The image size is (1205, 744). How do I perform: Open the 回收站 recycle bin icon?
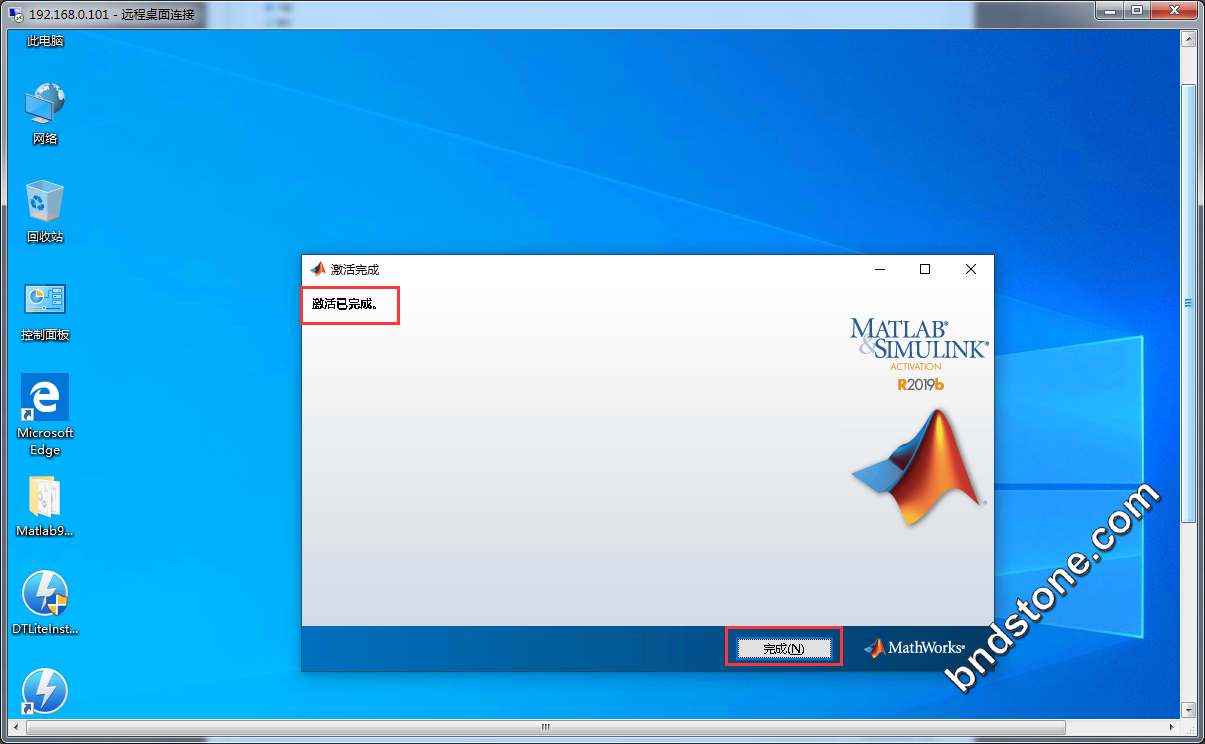tap(45, 201)
